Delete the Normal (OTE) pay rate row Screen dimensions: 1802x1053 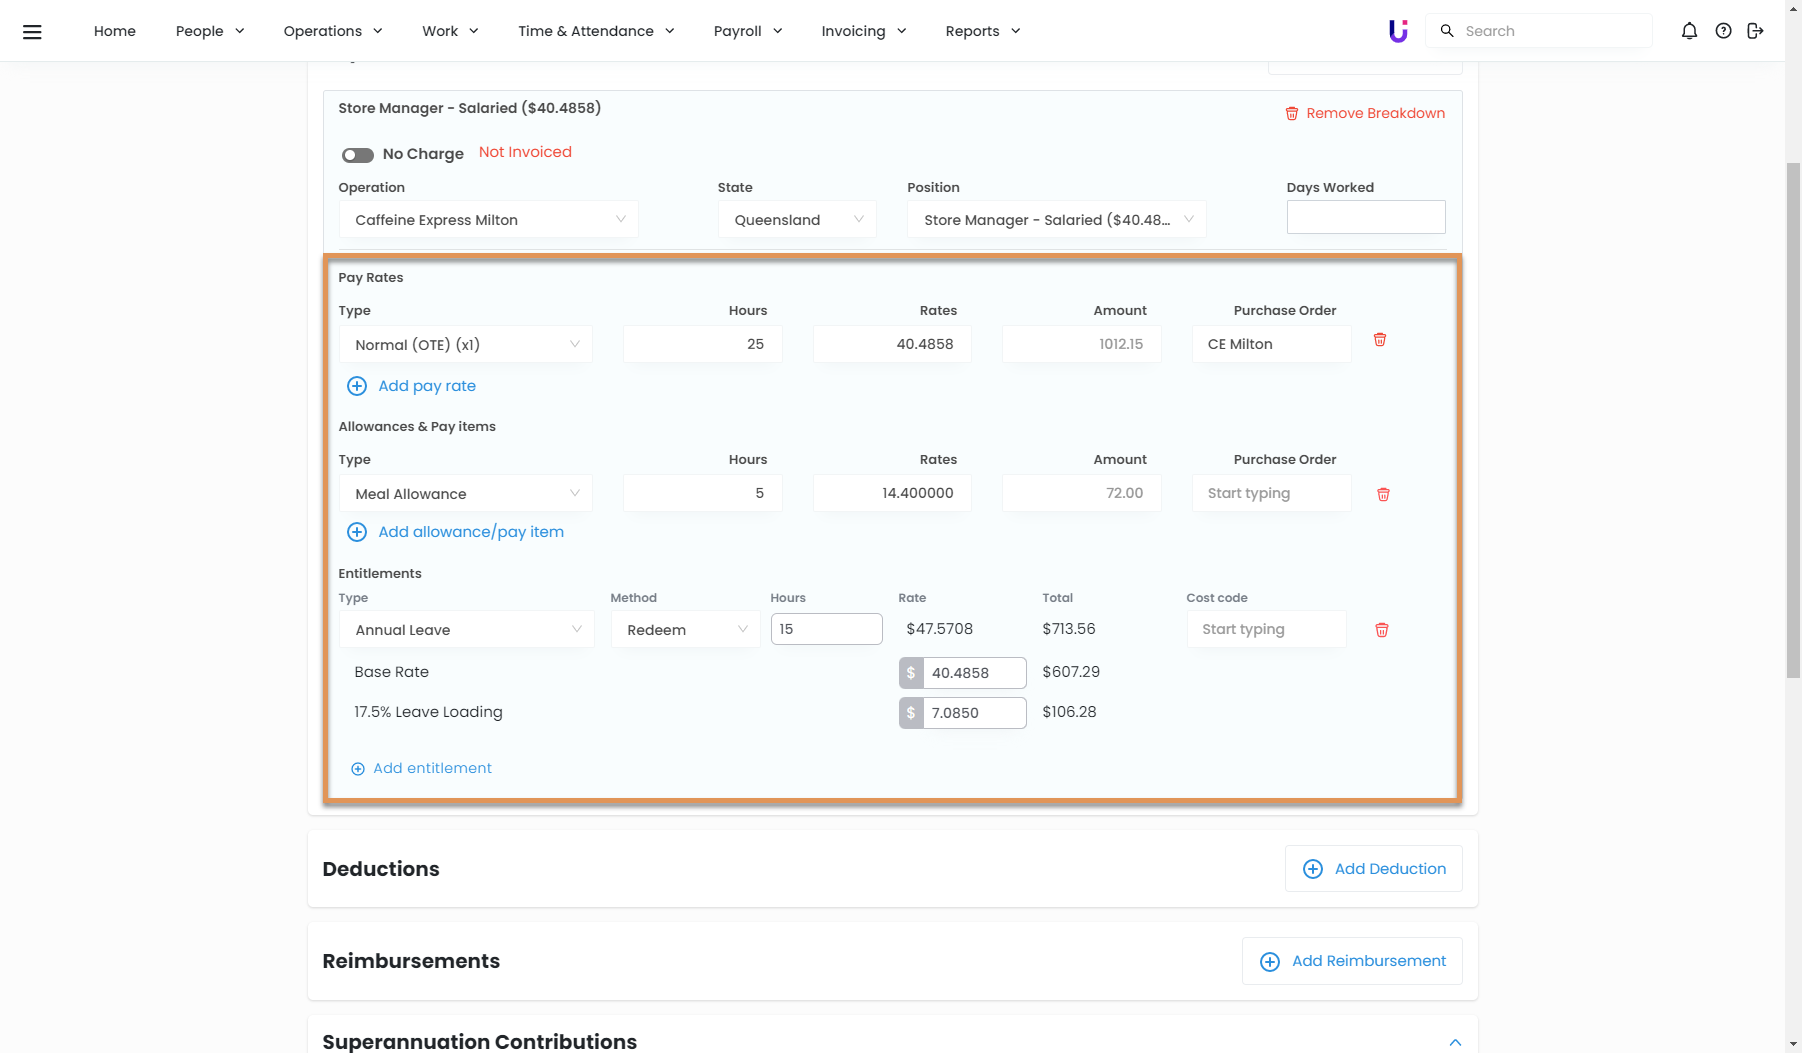click(x=1380, y=340)
